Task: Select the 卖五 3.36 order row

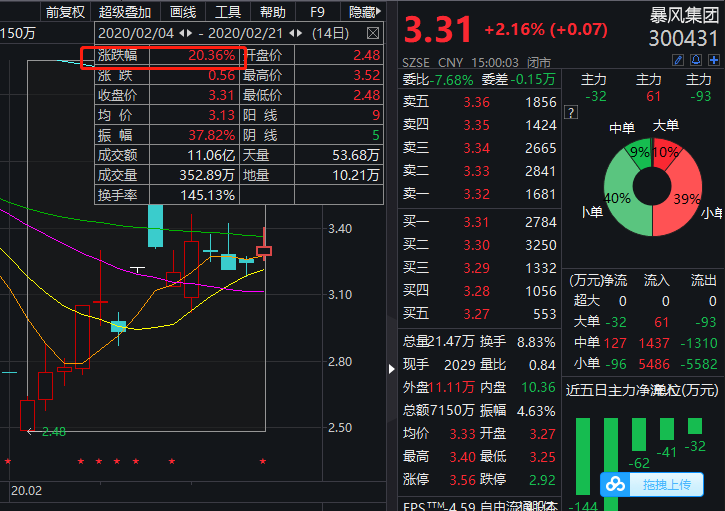Action: [x=479, y=102]
